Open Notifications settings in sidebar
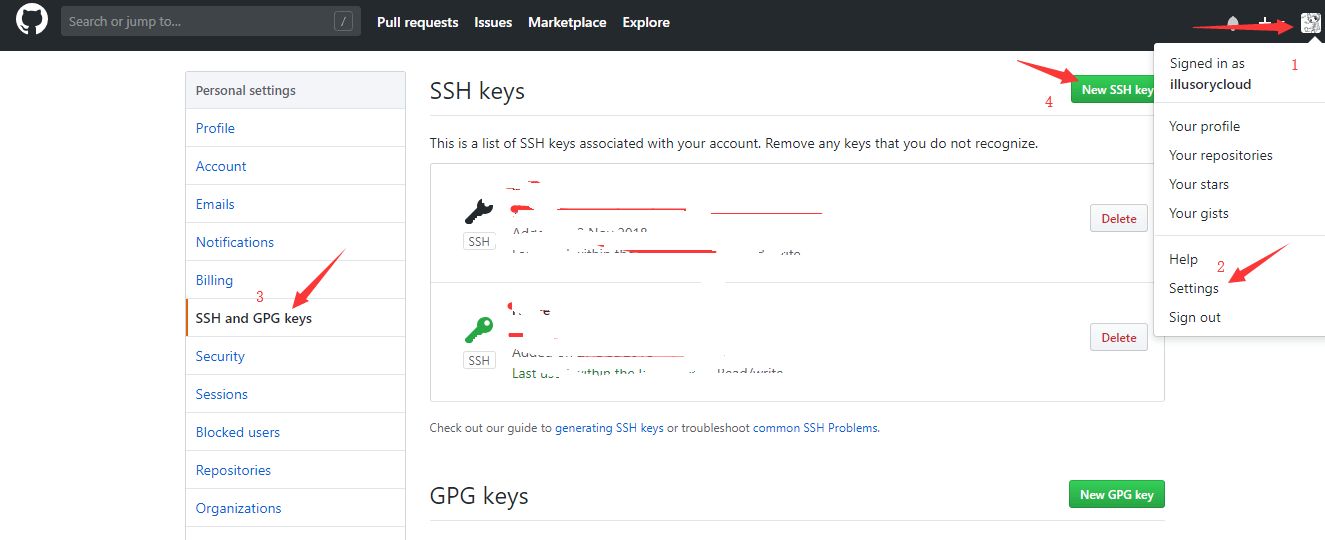Viewport: 1325px width, 540px height. coord(295,242)
